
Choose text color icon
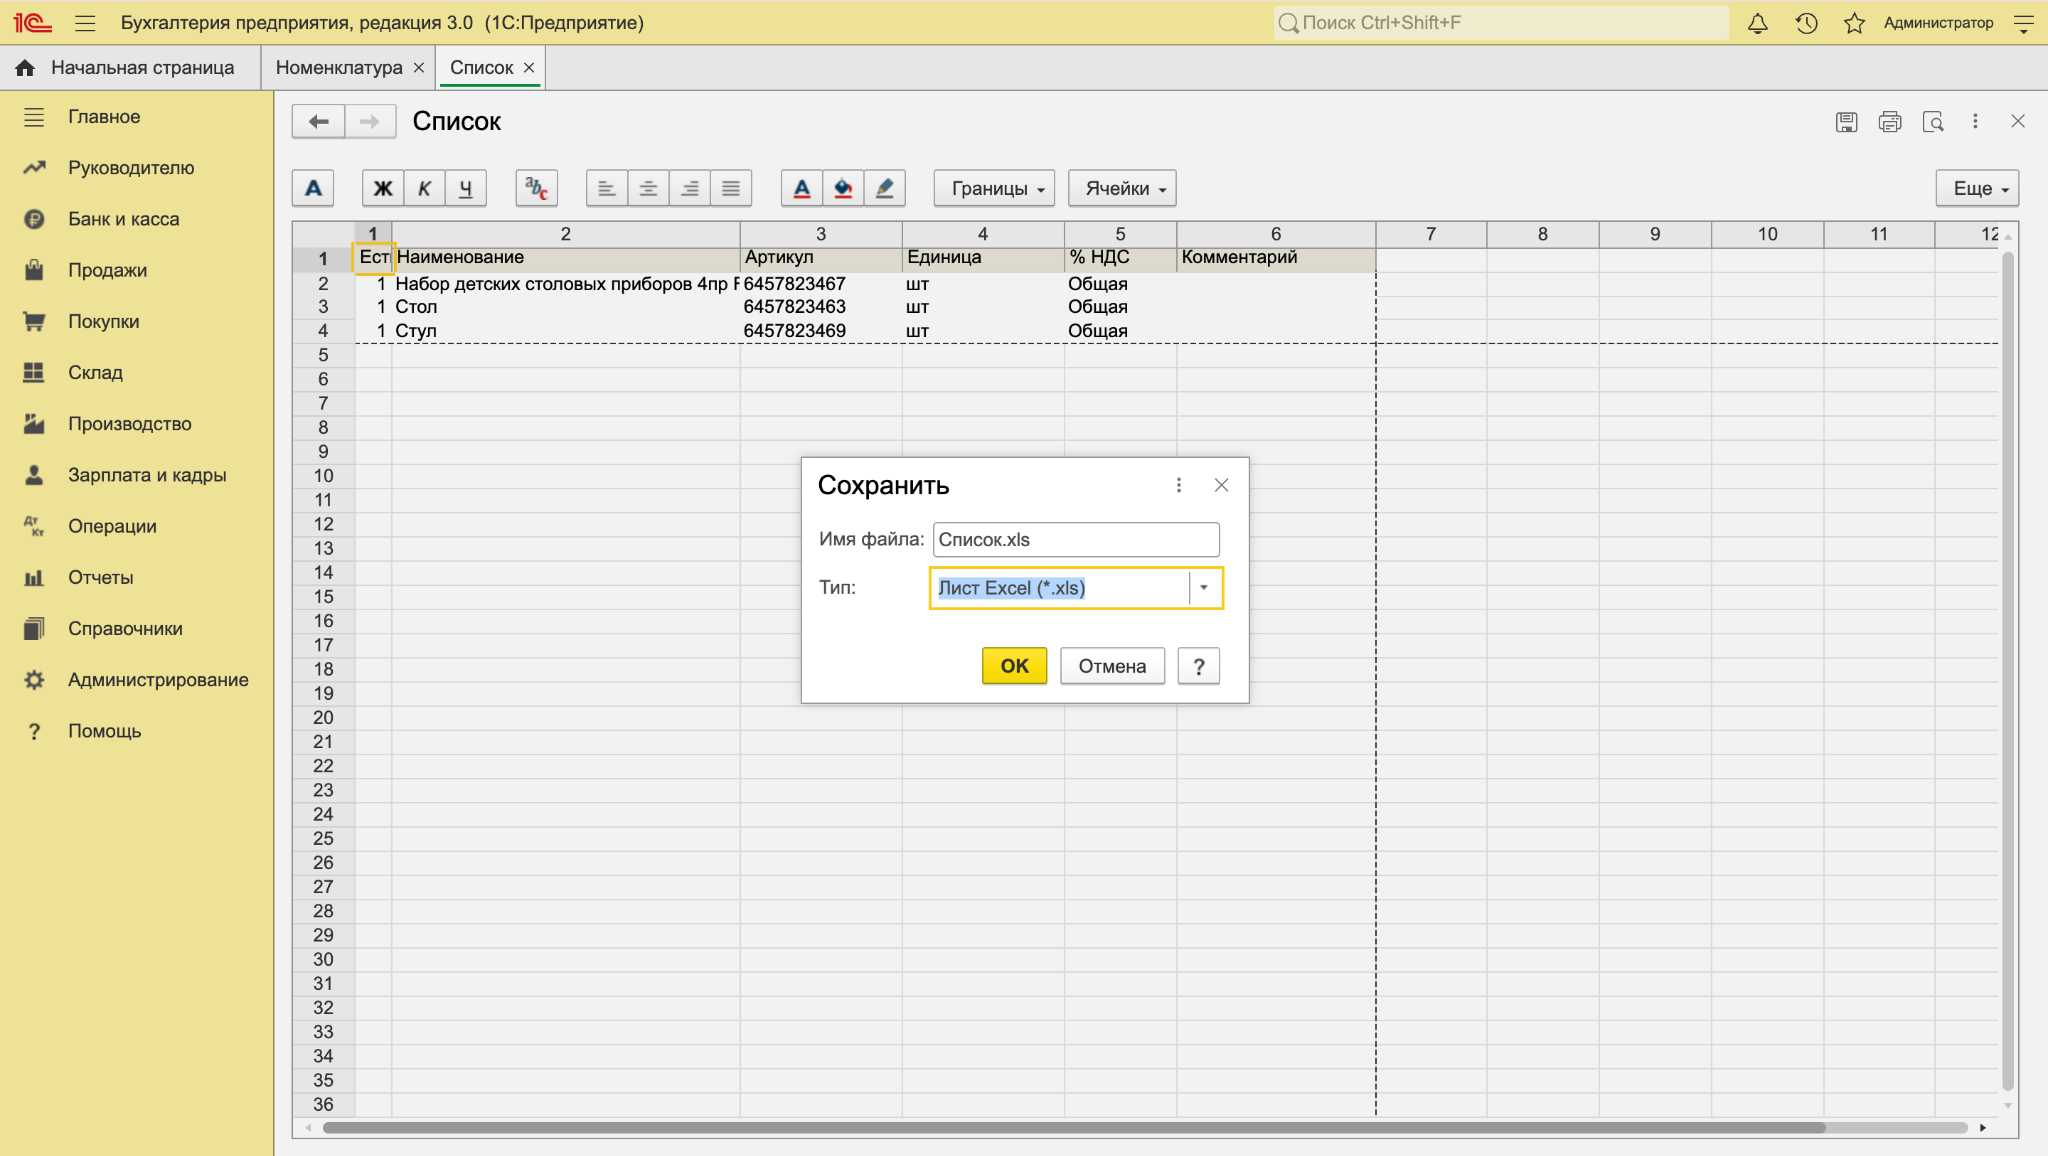pos(801,188)
